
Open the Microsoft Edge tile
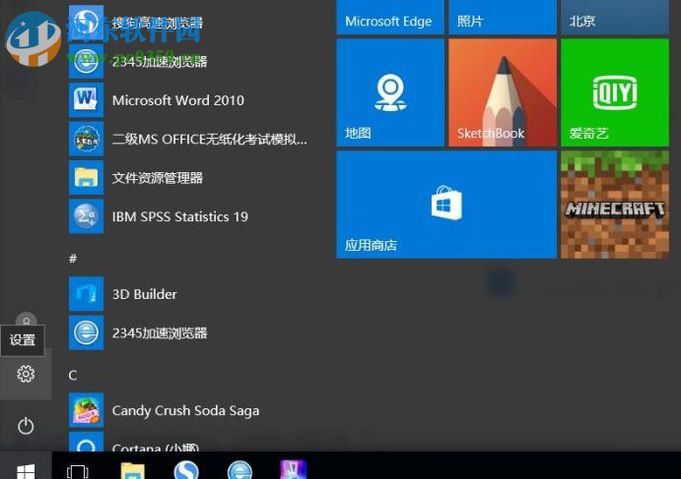(x=390, y=17)
